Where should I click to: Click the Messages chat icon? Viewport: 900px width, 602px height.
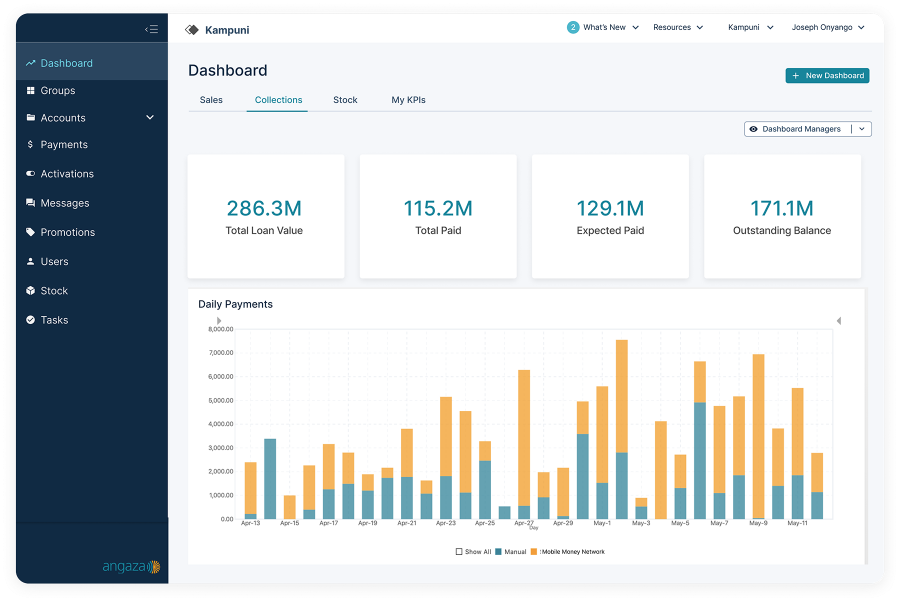(31, 203)
